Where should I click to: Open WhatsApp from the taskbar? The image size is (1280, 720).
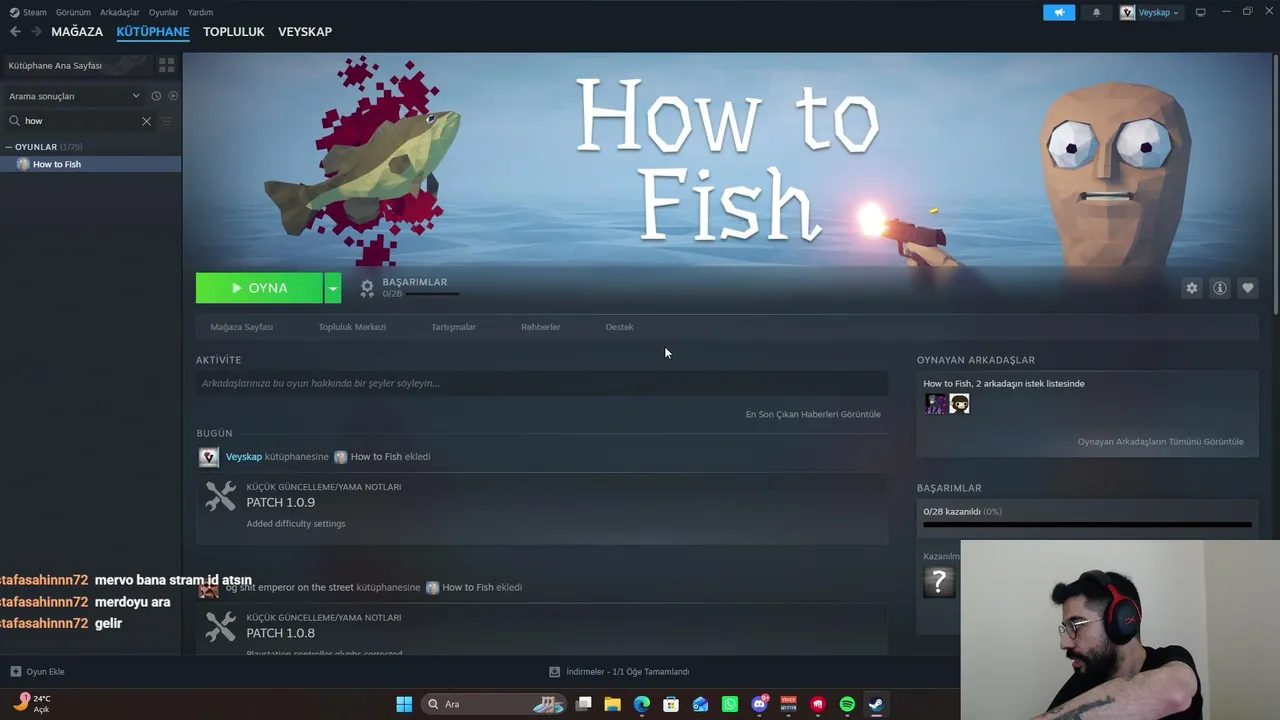pyautogui.click(x=730, y=704)
